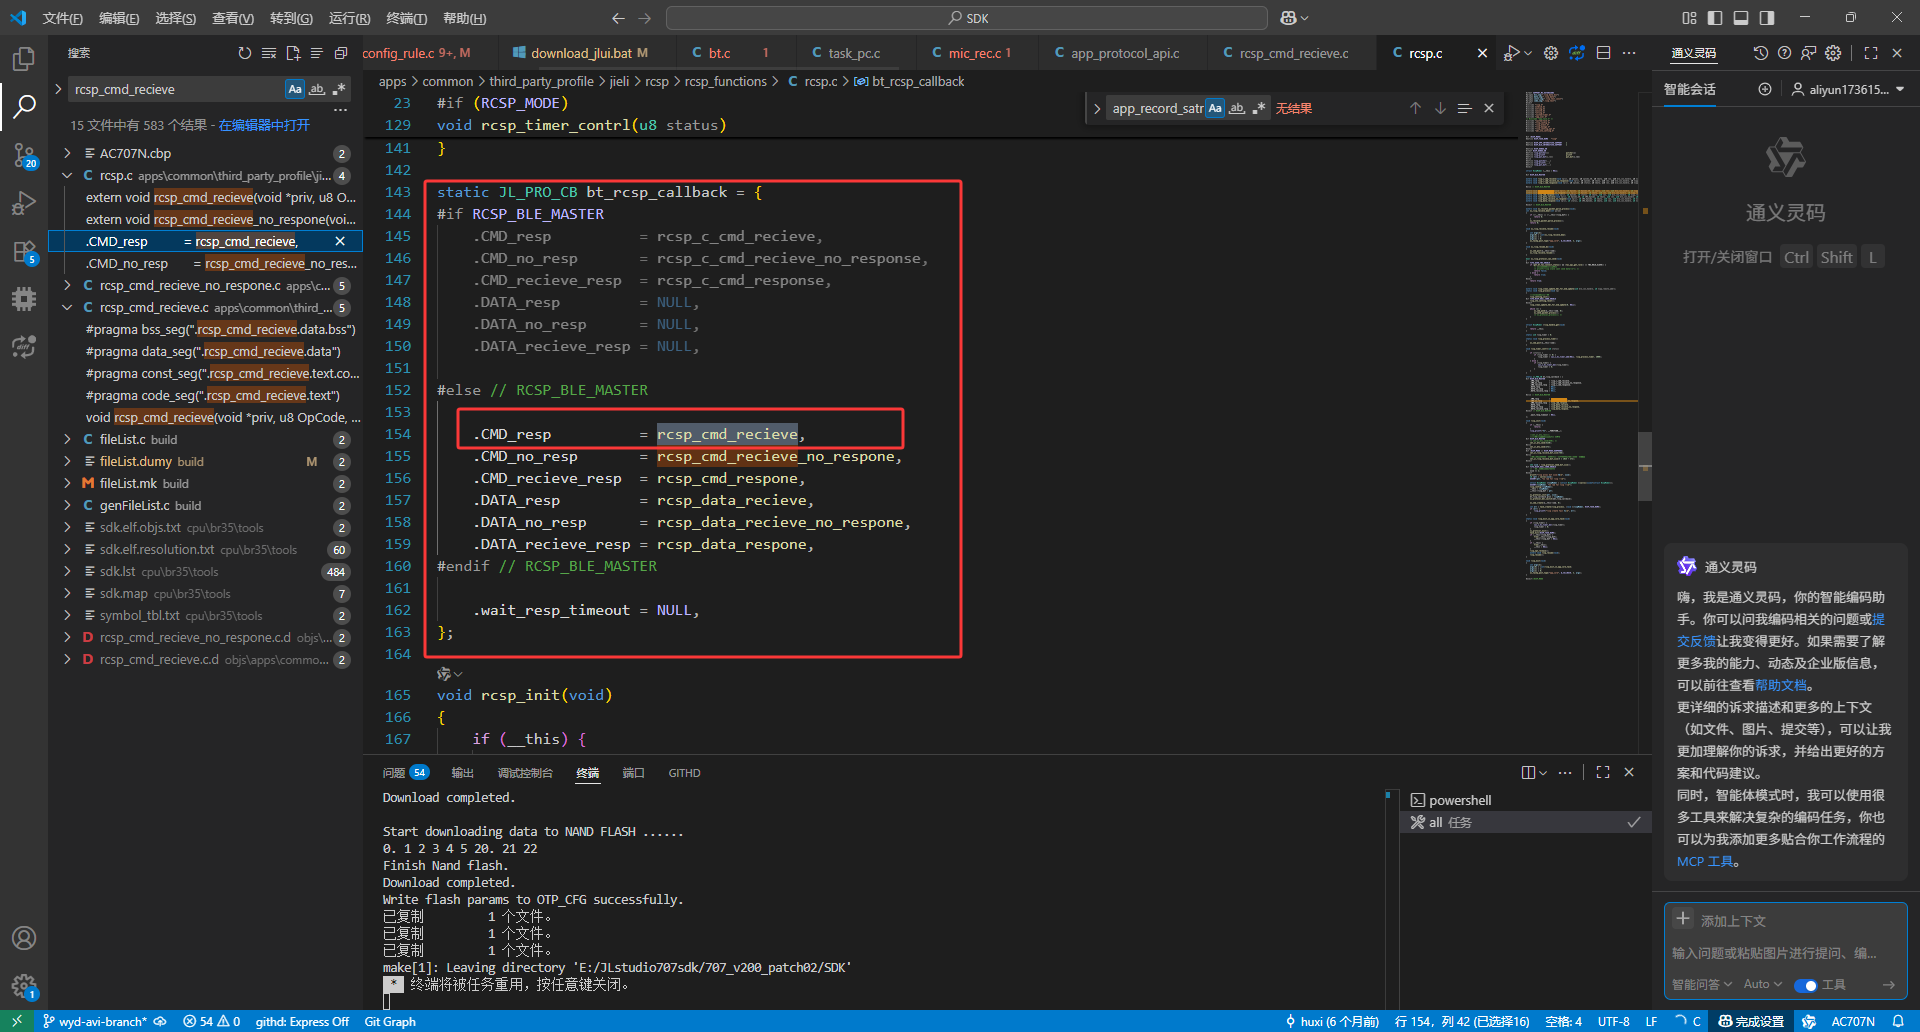Go to next match in find widget
This screenshot has height=1032, width=1920.
tap(1440, 108)
